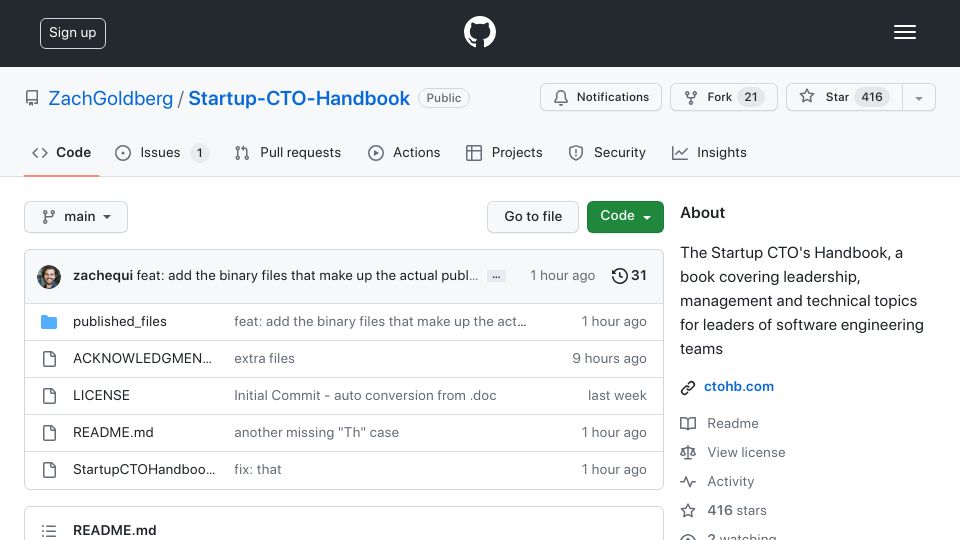Switch to the Issues tab
The image size is (960, 540).
tap(162, 152)
